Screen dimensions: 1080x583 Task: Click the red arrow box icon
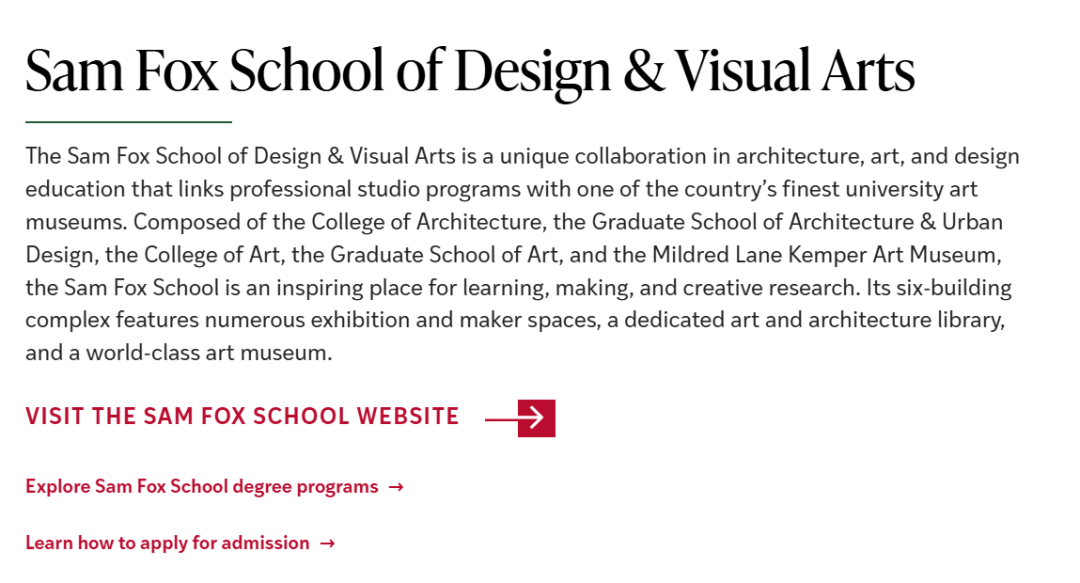[536, 418]
